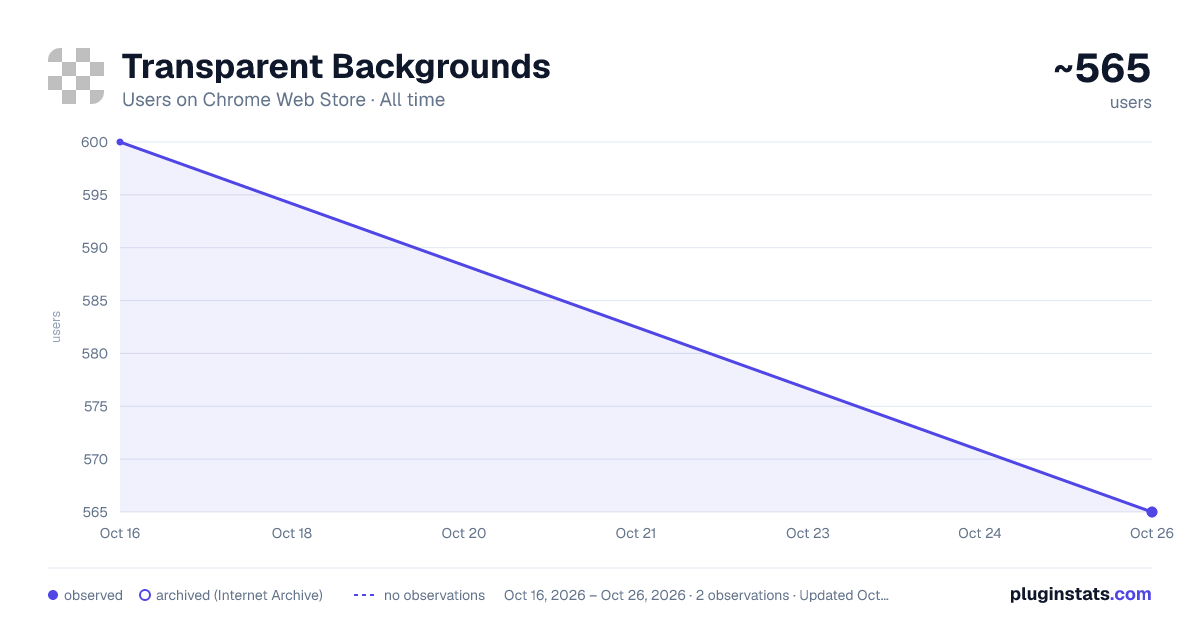The width and height of the screenshot is (1200, 630).
Task: Click the Oct 26 x-axis label
Action: tap(1150, 533)
